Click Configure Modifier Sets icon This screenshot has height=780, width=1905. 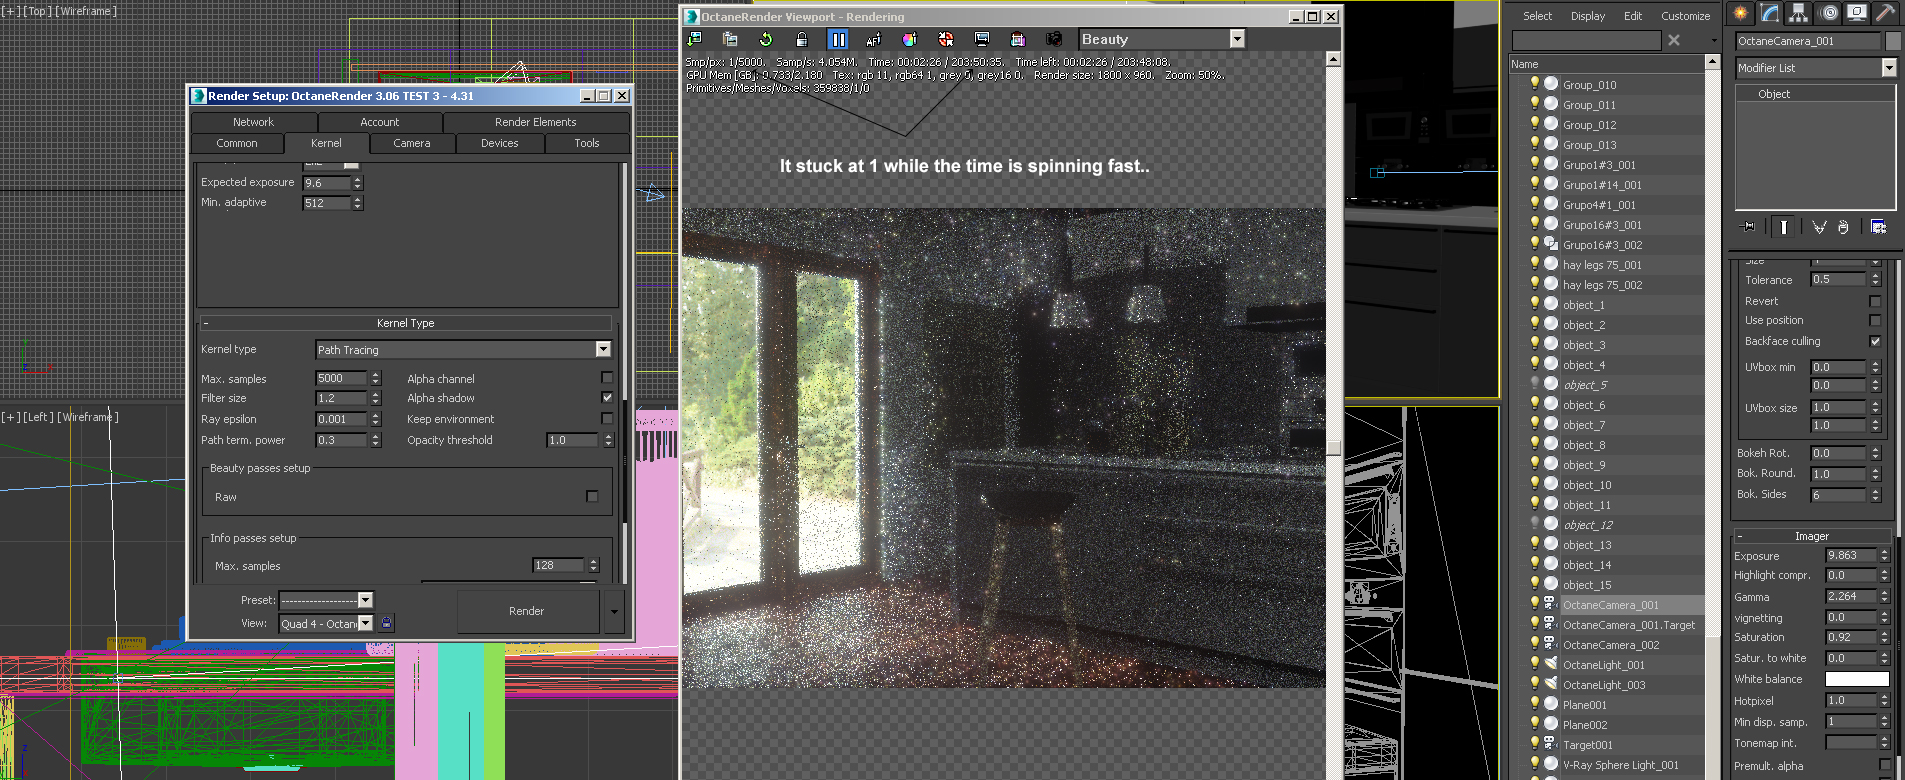click(x=1879, y=227)
